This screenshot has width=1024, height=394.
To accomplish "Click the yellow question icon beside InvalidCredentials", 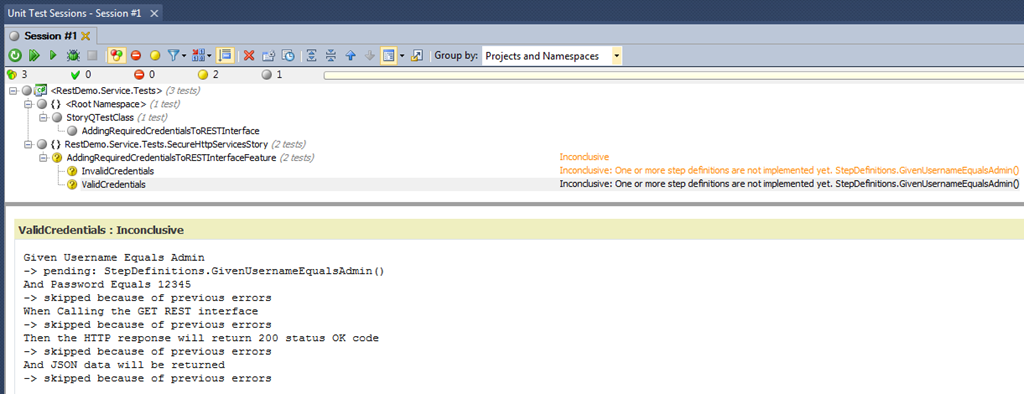I will point(72,171).
